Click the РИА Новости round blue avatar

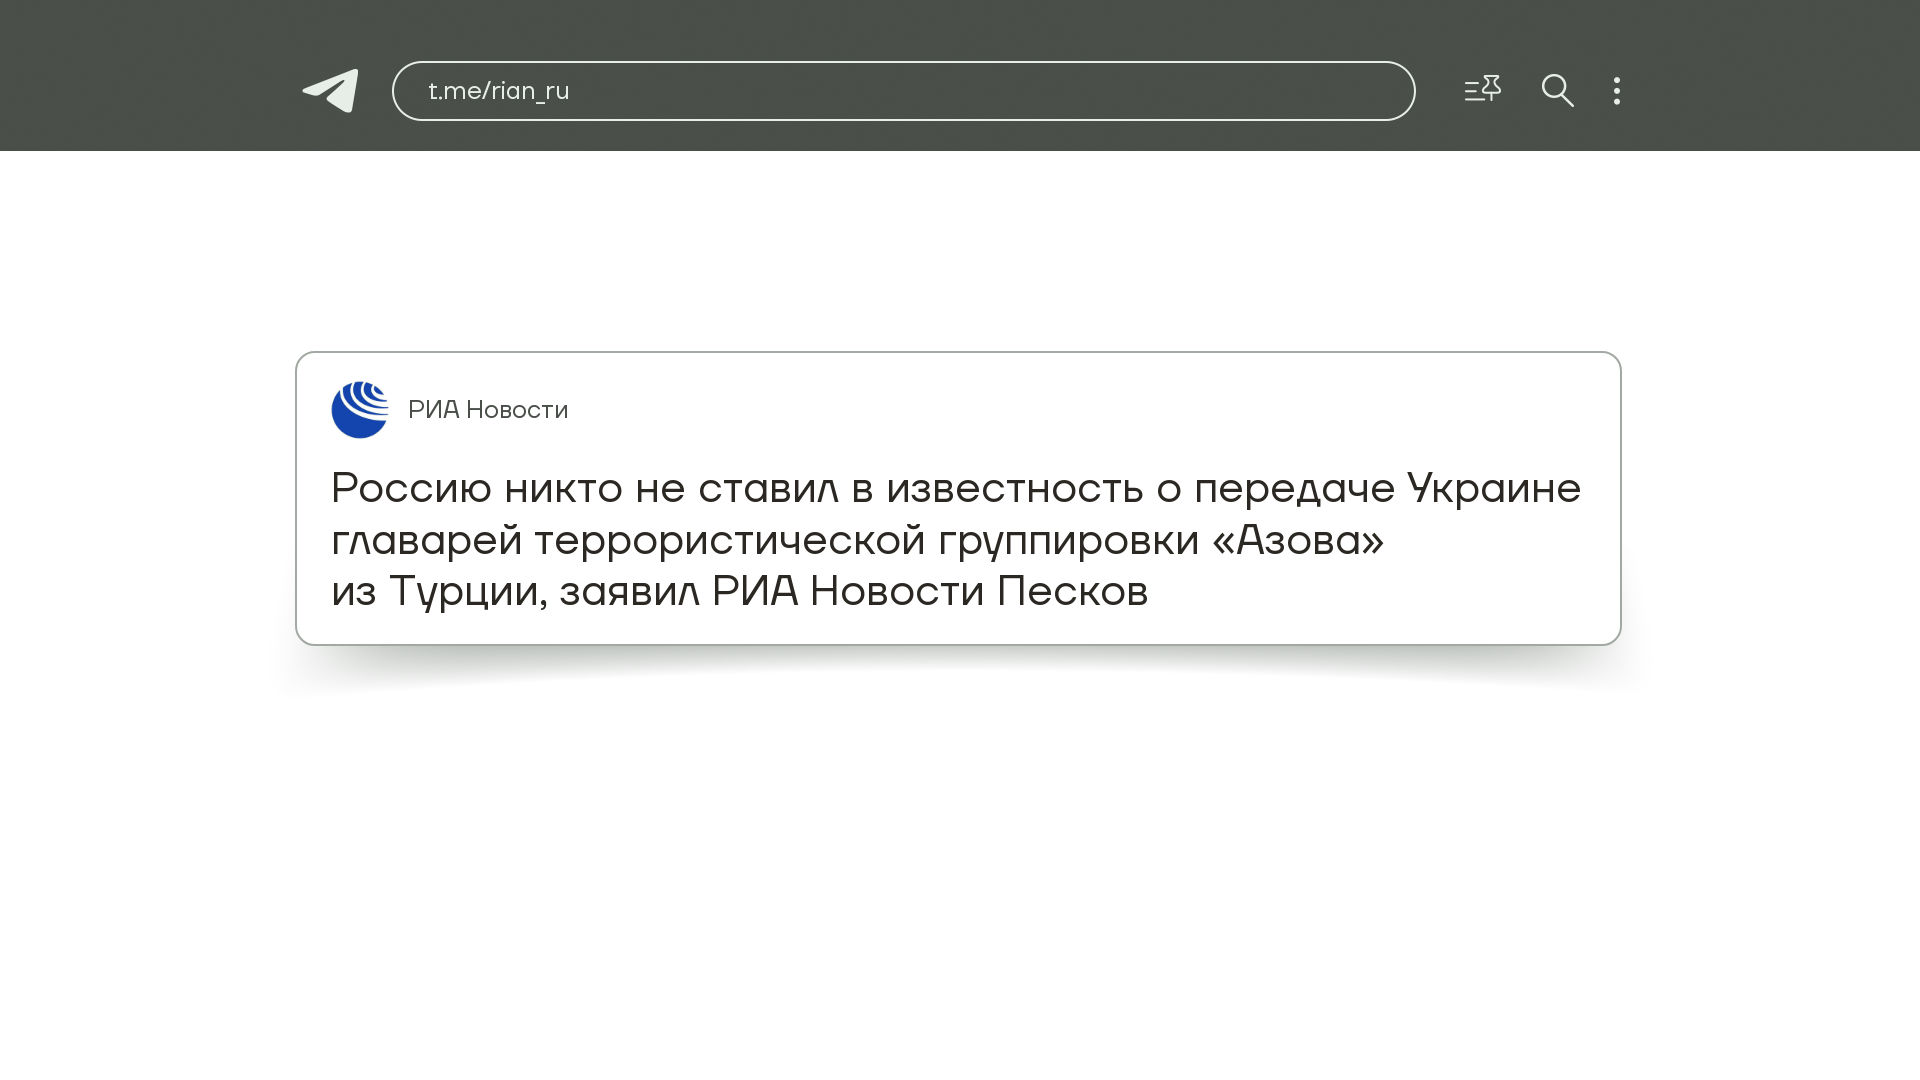[360, 410]
